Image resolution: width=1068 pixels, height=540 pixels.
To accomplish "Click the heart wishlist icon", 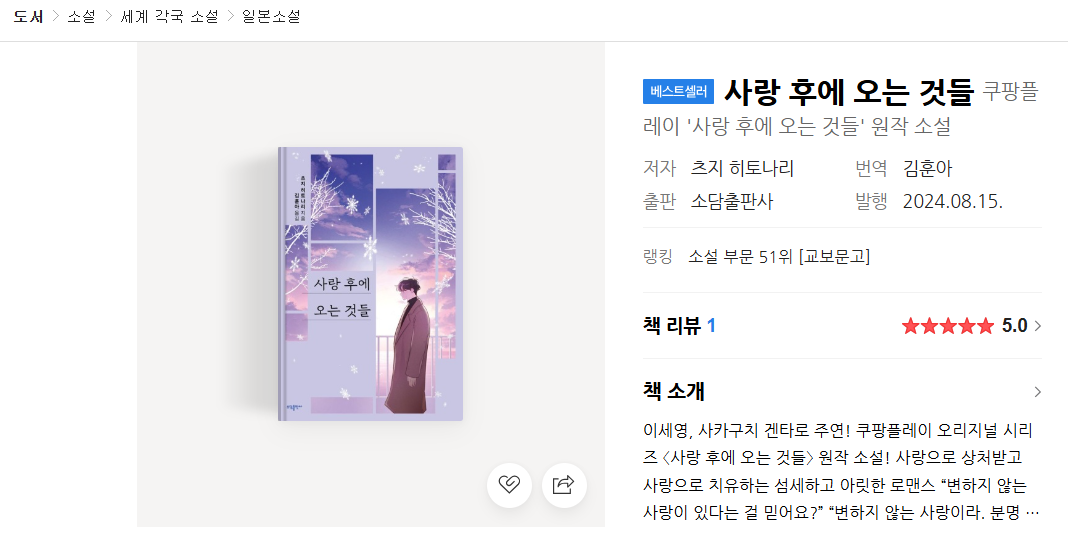I will [509, 485].
